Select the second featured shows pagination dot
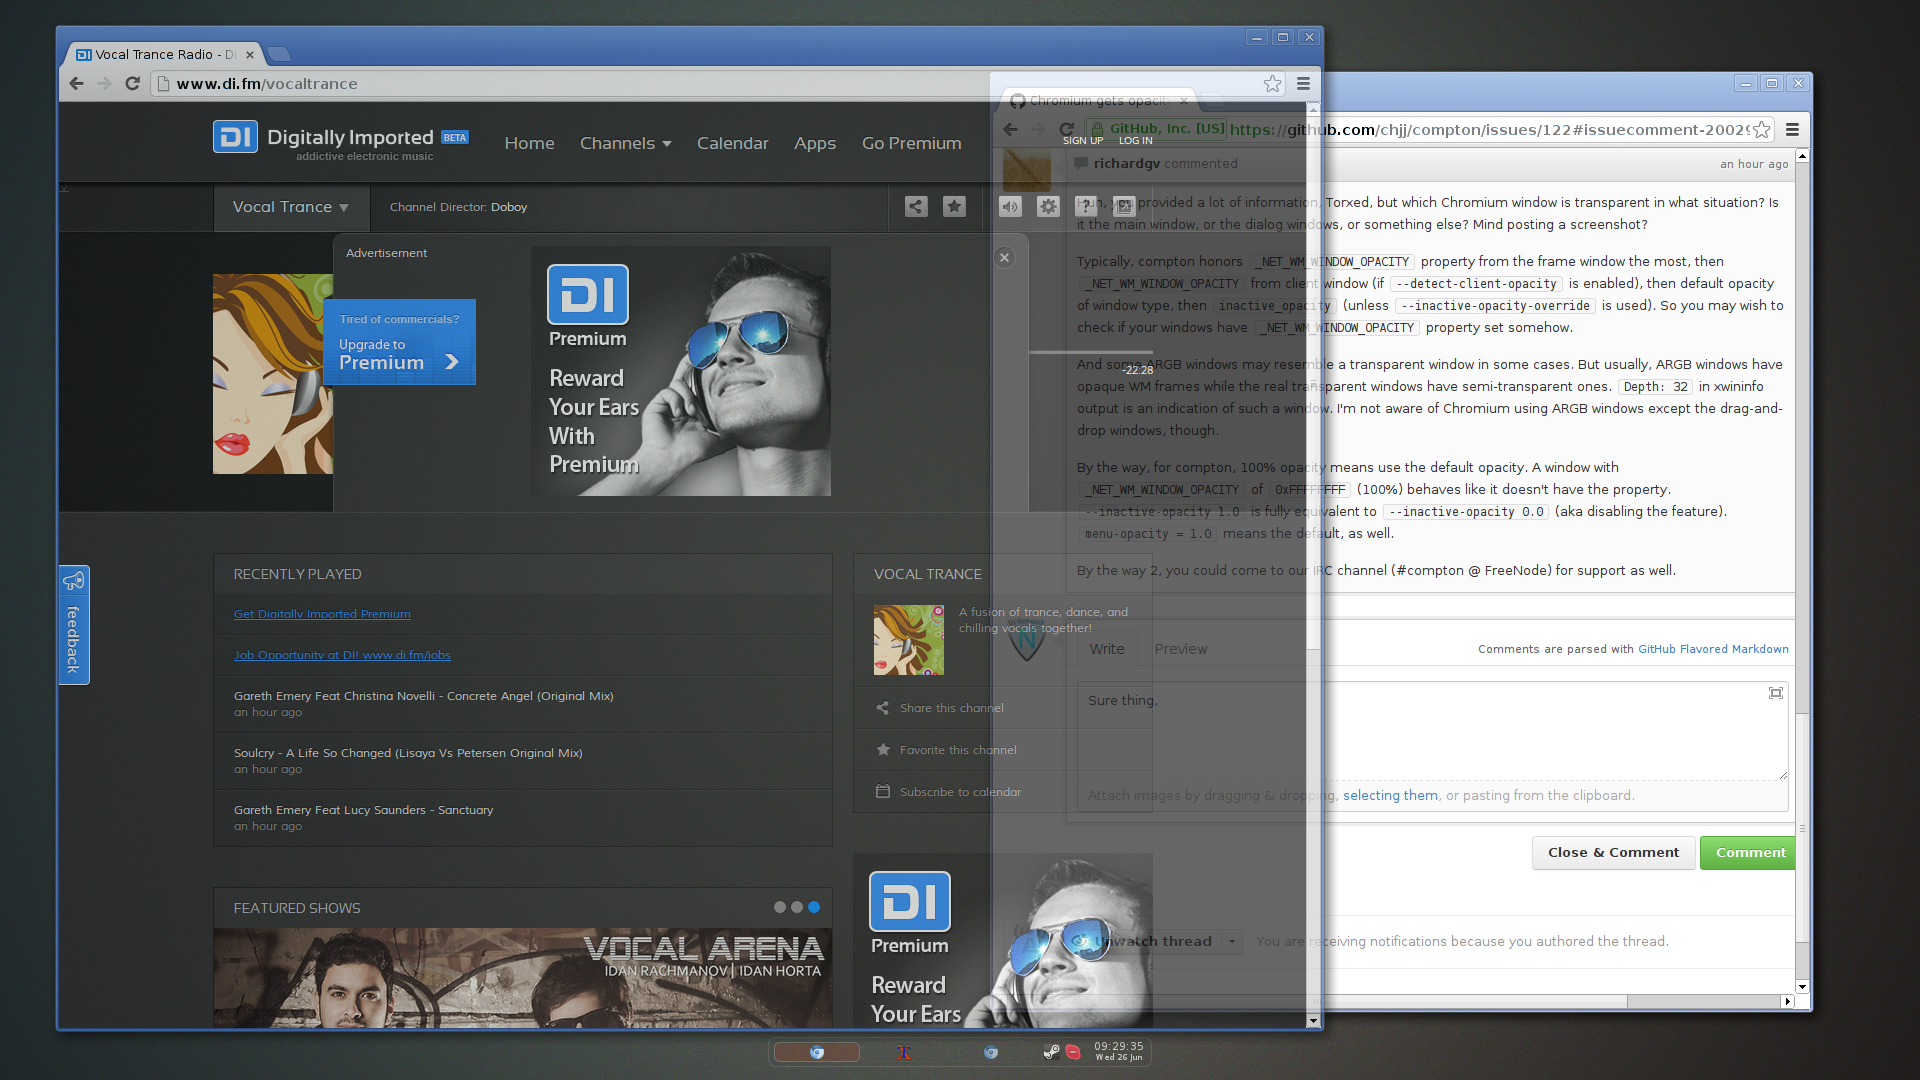The height and width of the screenshot is (1080, 1920). tap(797, 907)
